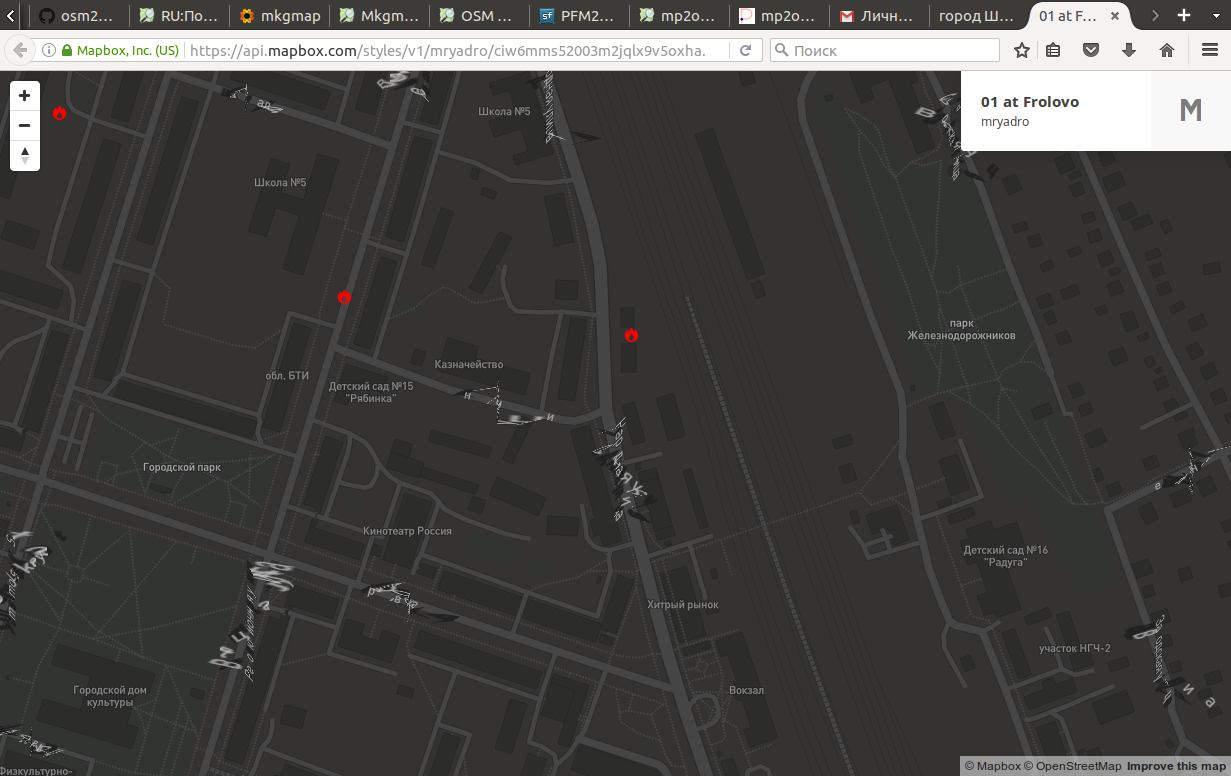1231x776 pixels.
Task: Click the Кинотеатр Россия label
Action: (407, 531)
